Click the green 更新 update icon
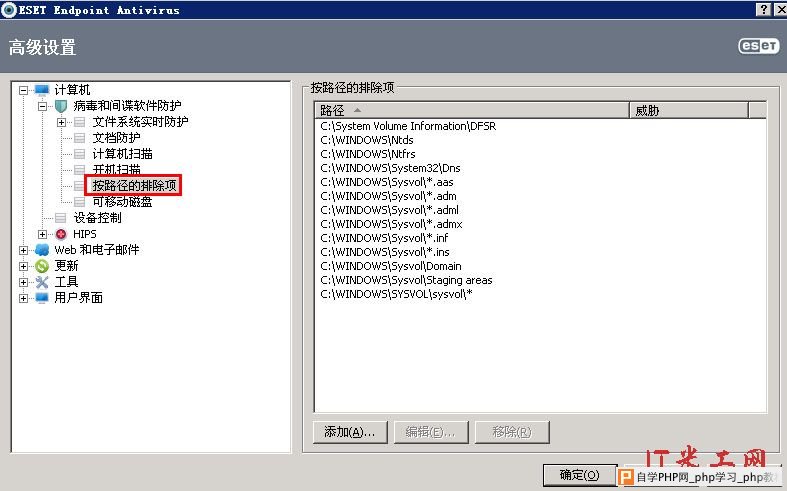The image size is (787, 491). tap(42, 266)
